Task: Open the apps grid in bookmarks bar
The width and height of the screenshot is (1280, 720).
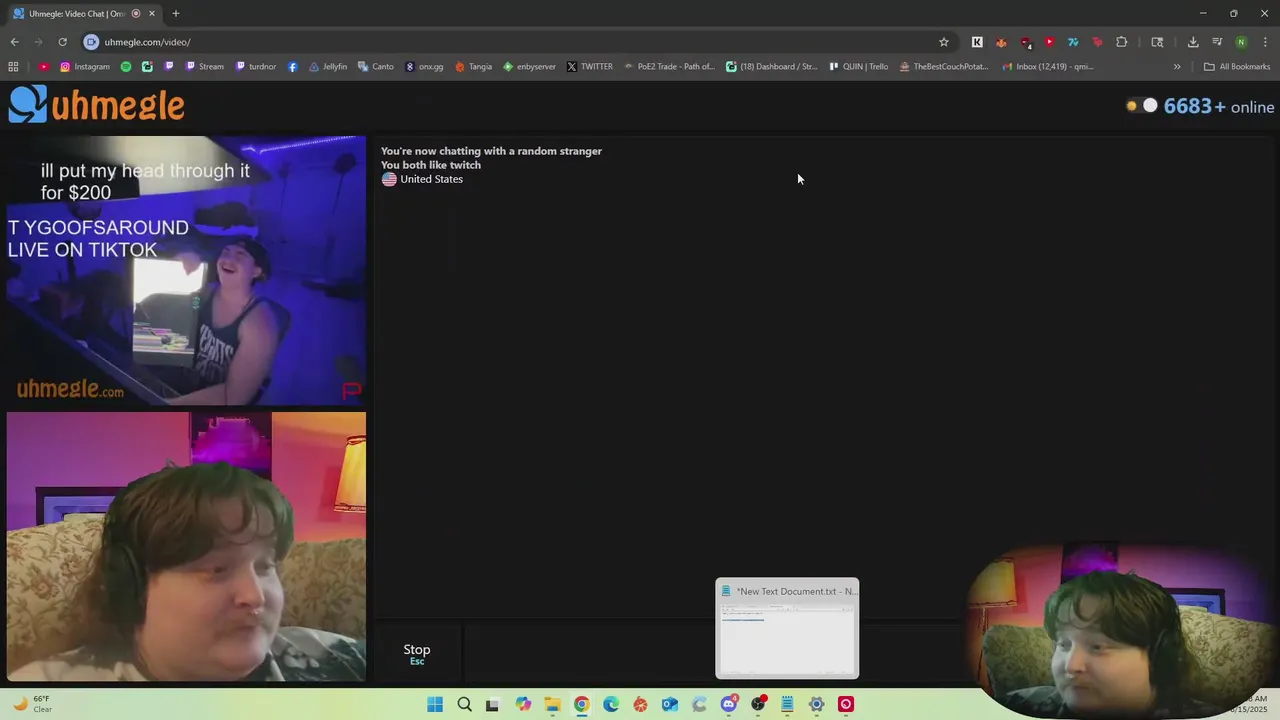Action: (x=13, y=67)
